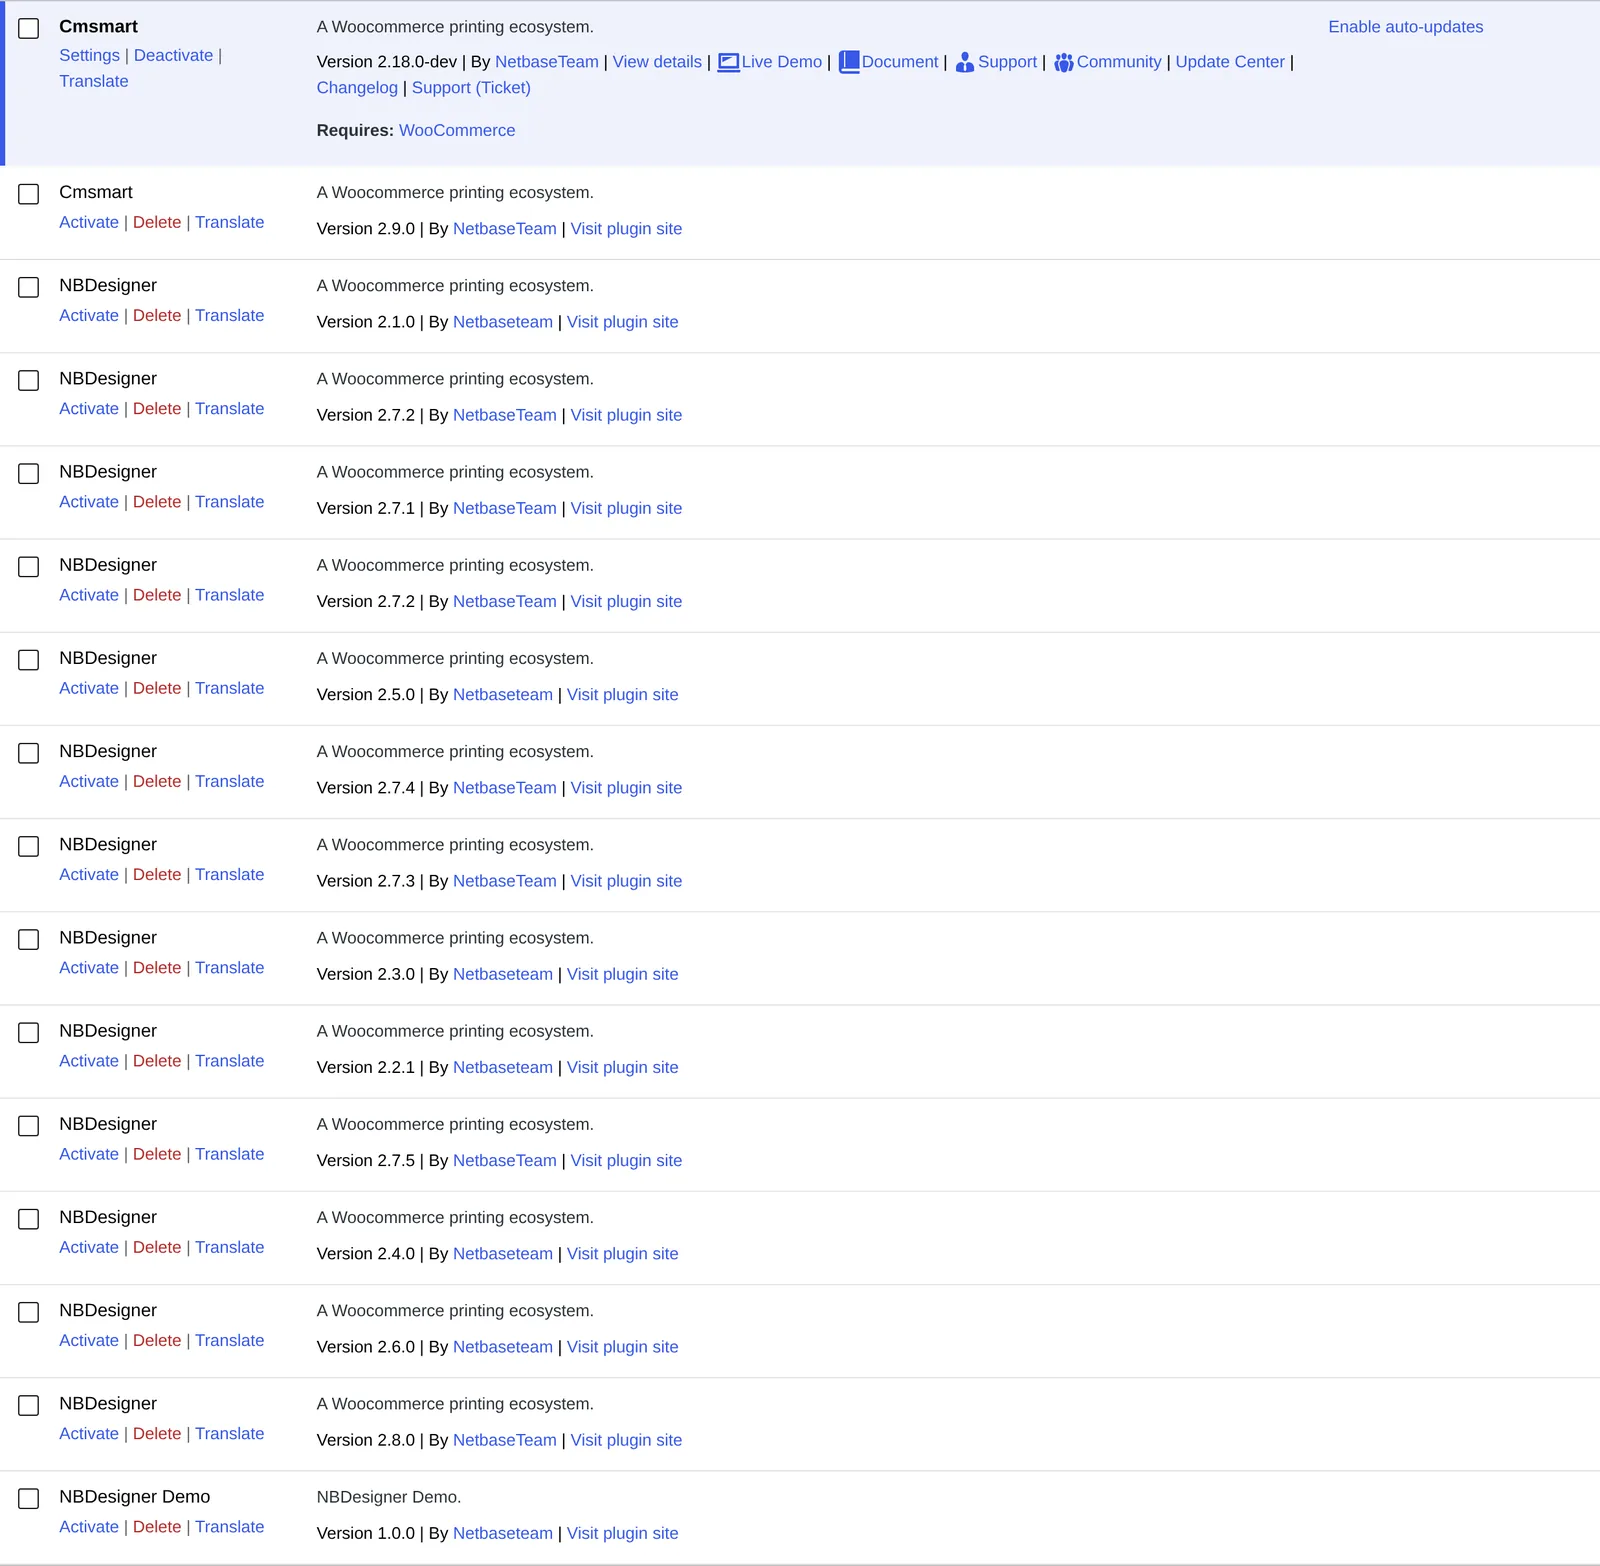Open Cmsmart Settings link

(89, 55)
